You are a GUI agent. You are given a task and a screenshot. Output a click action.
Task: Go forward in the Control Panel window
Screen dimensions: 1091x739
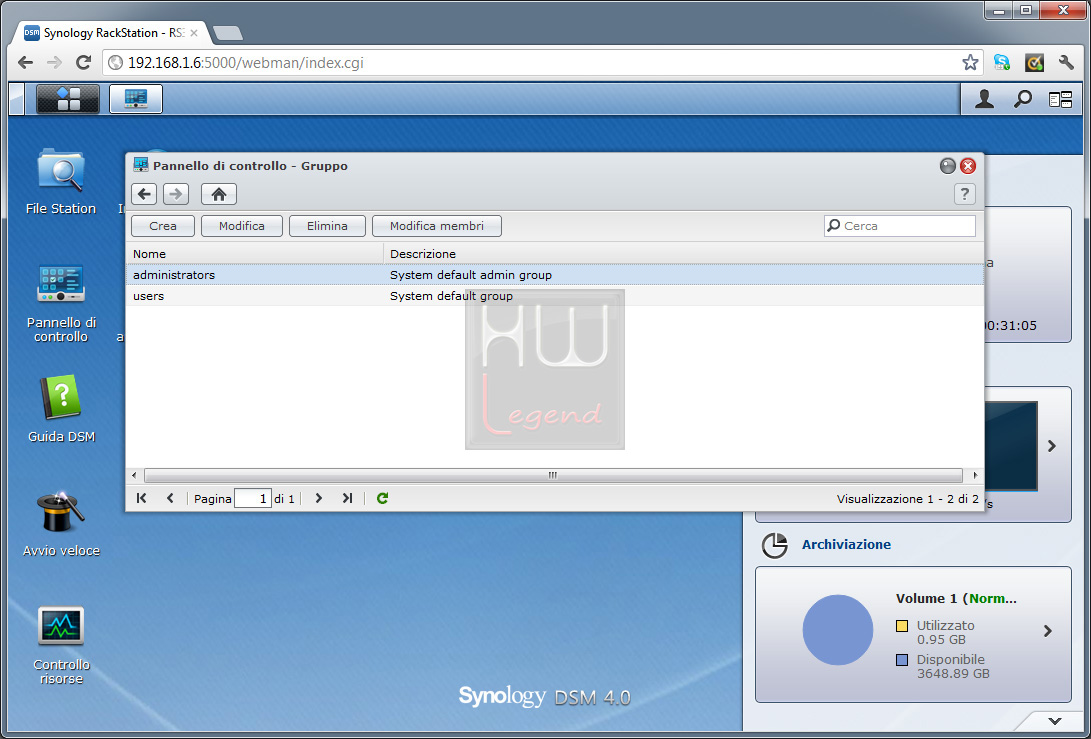click(176, 194)
